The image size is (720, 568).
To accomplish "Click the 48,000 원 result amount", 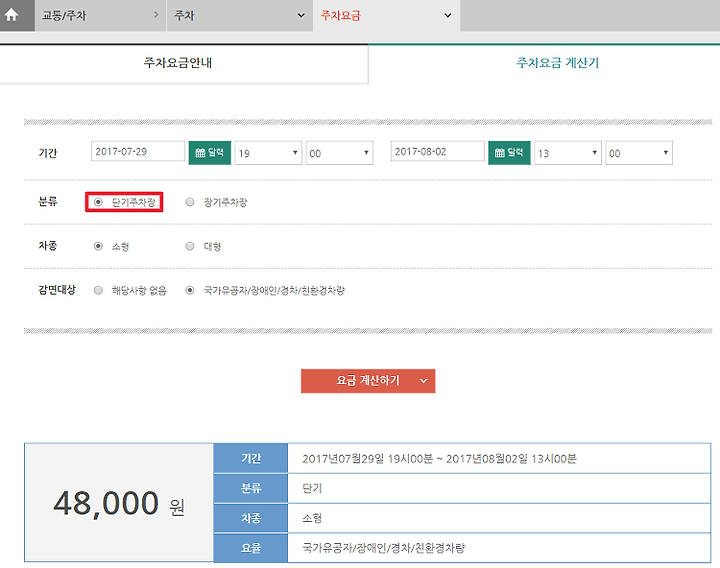I will coord(119,504).
